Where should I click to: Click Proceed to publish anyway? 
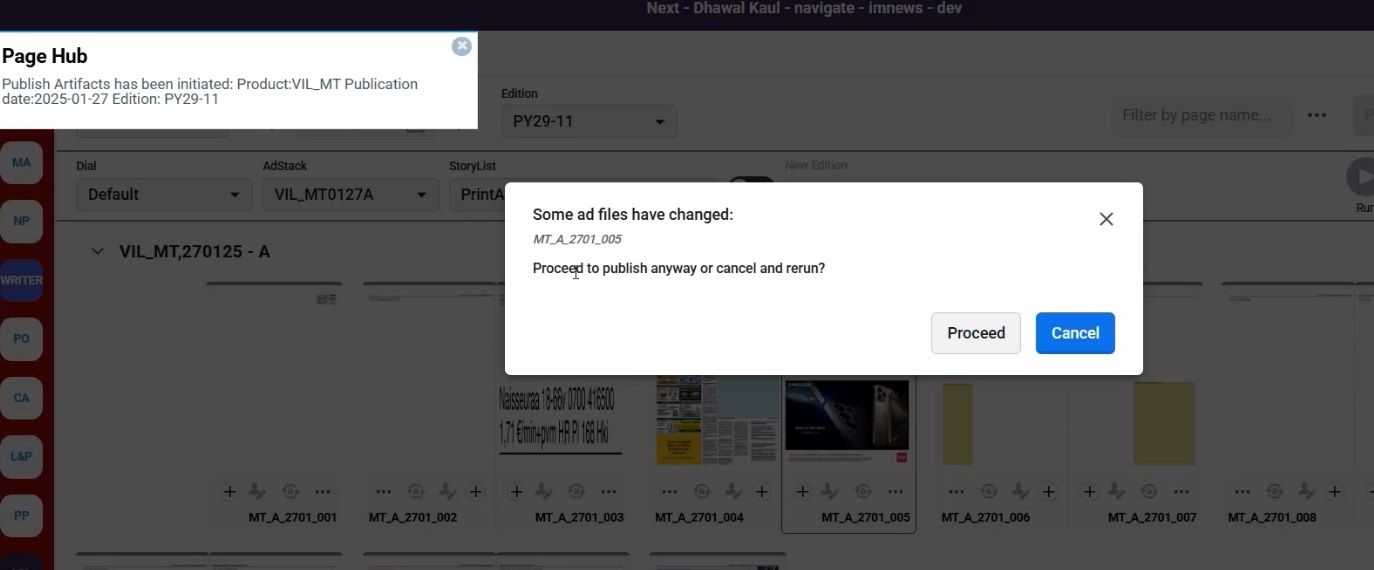tap(976, 333)
